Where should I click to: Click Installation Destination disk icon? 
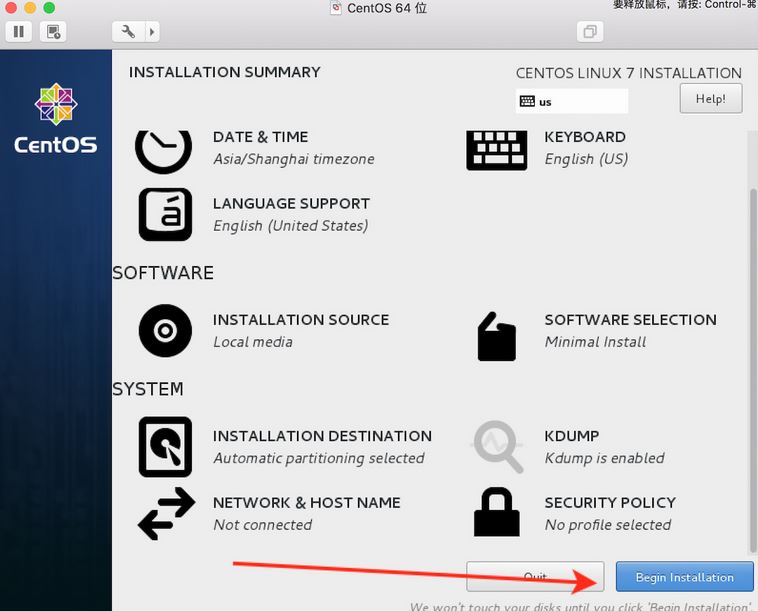[x=165, y=447]
